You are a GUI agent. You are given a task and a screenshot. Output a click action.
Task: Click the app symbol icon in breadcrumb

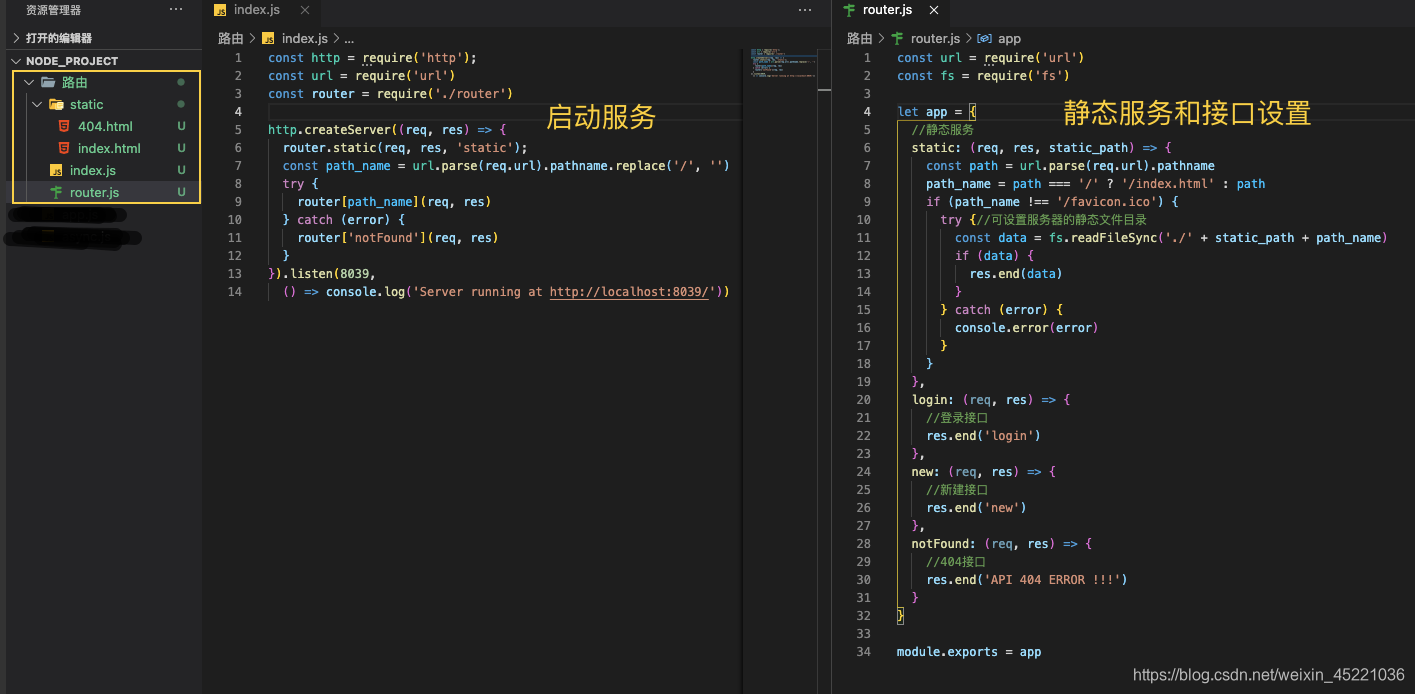(x=984, y=38)
